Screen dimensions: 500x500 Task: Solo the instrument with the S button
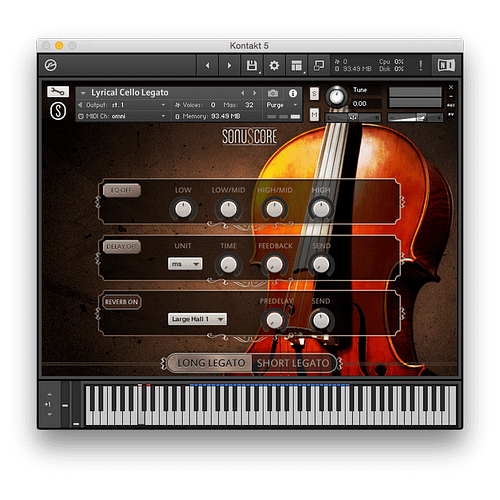click(314, 94)
